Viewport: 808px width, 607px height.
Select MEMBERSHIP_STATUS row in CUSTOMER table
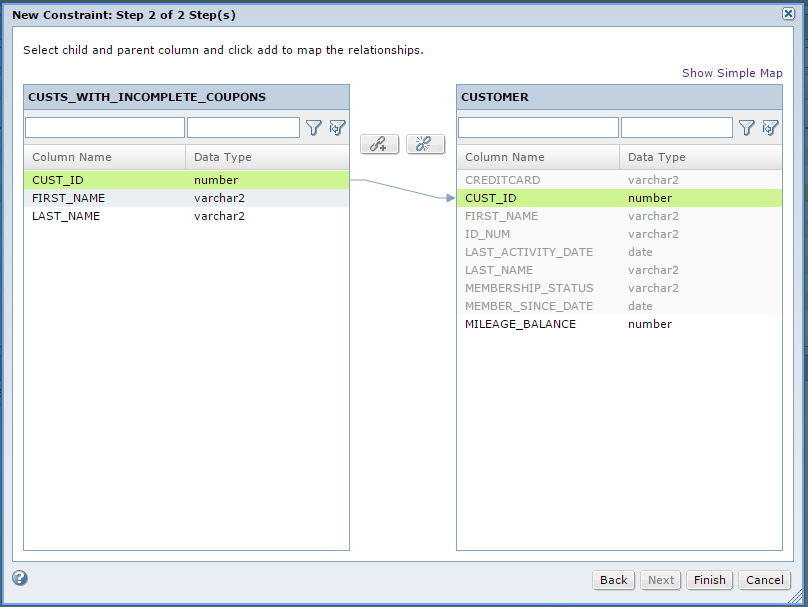(619, 288)
